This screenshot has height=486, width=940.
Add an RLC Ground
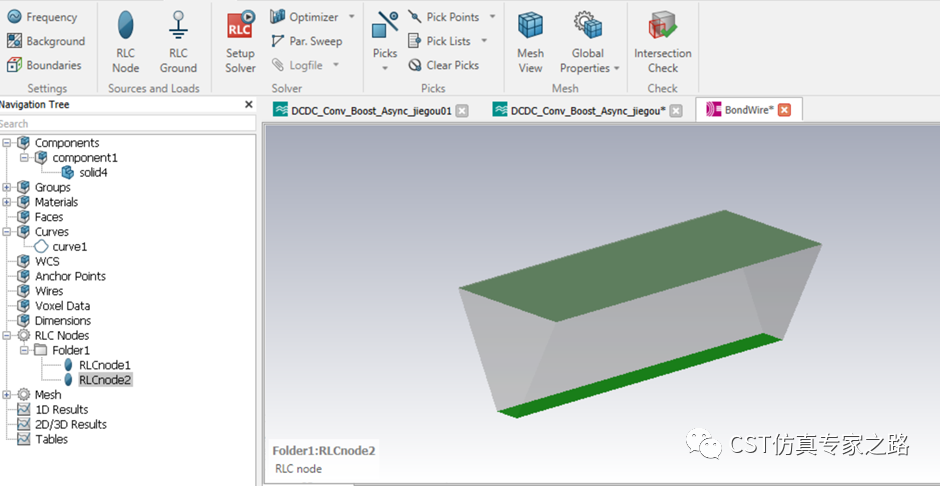tap(178, 43)
